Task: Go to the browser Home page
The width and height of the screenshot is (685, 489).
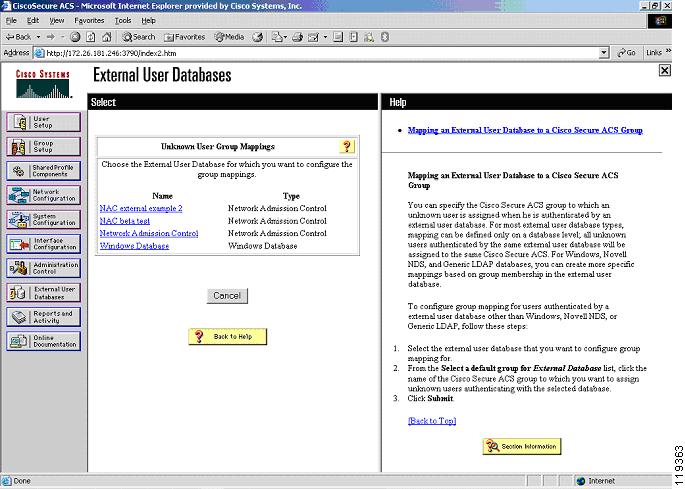Action: tap(107, 37)
